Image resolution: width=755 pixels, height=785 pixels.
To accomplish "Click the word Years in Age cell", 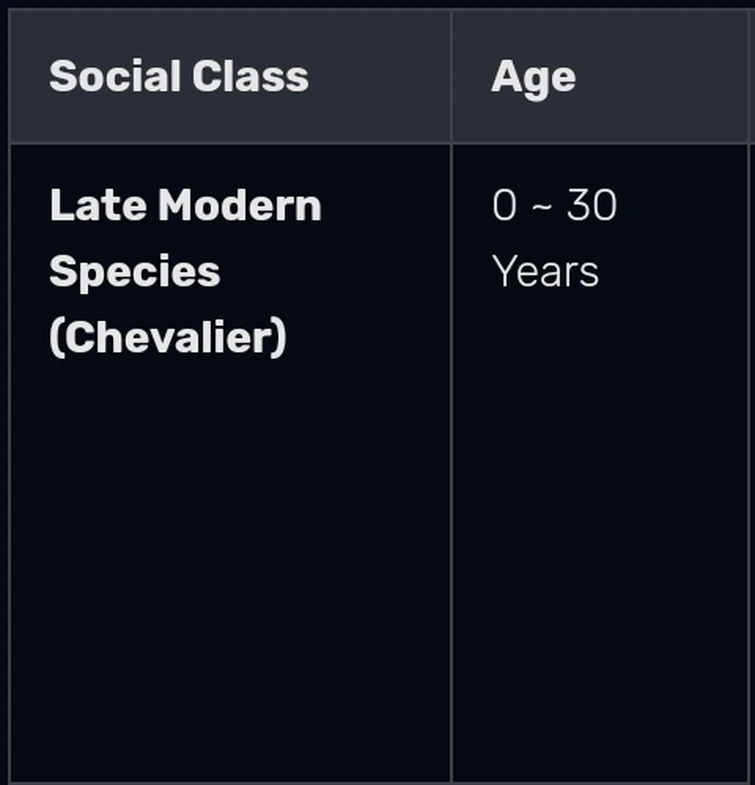I will point(545,271).
